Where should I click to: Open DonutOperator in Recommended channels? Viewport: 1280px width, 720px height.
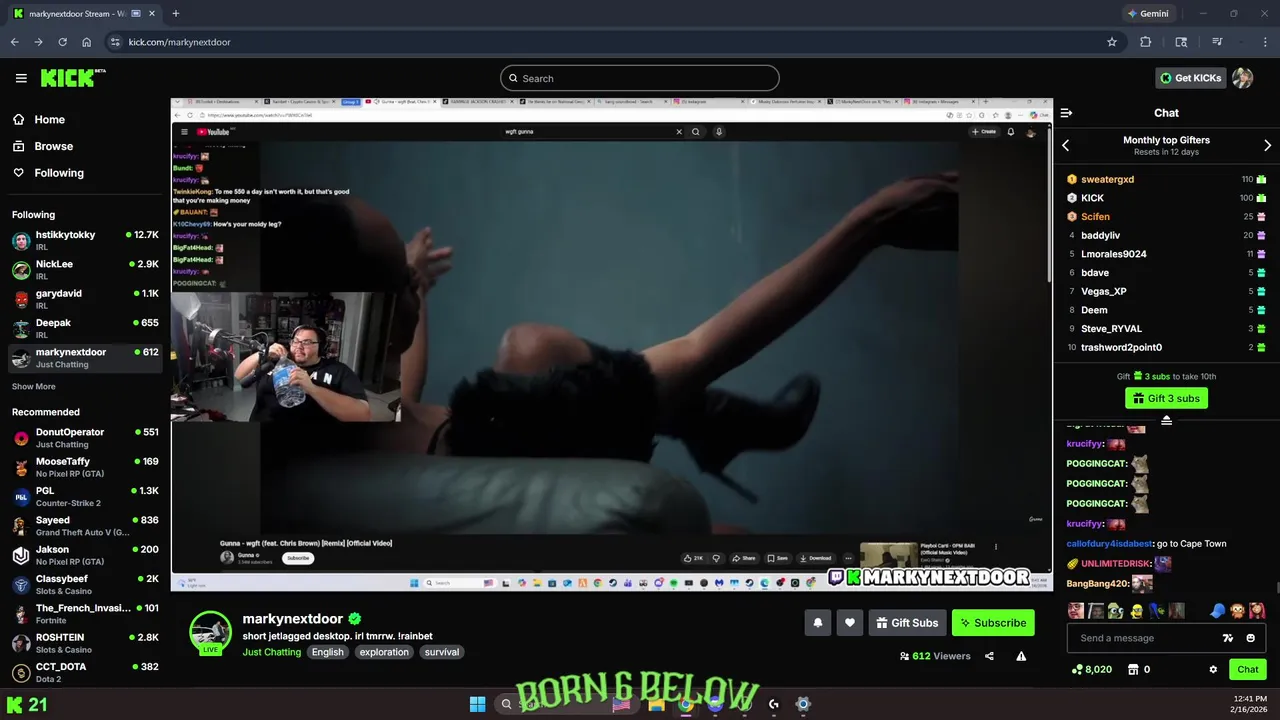pyautogui.click(x=85, y=438)
